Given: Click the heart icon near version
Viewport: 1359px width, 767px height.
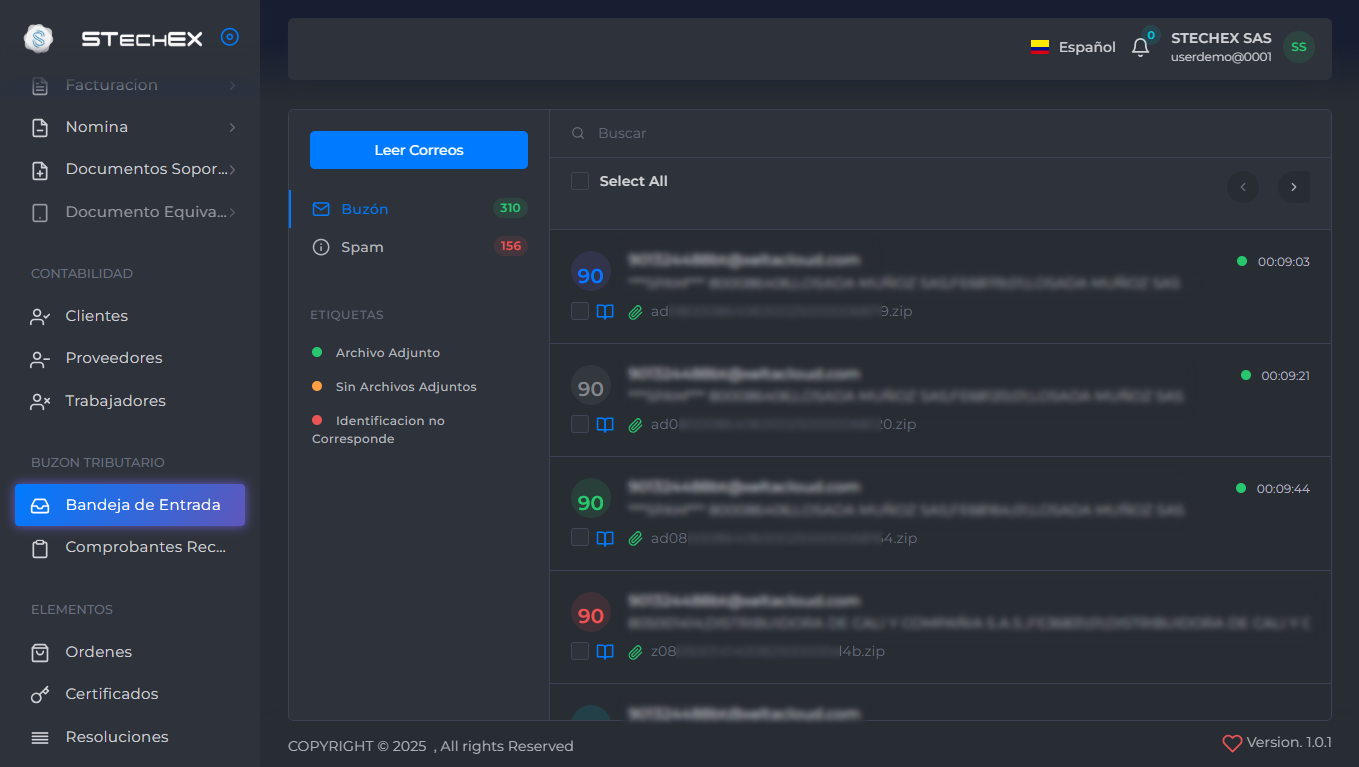Looking at the screenshot, I should tap(1232, 744).
